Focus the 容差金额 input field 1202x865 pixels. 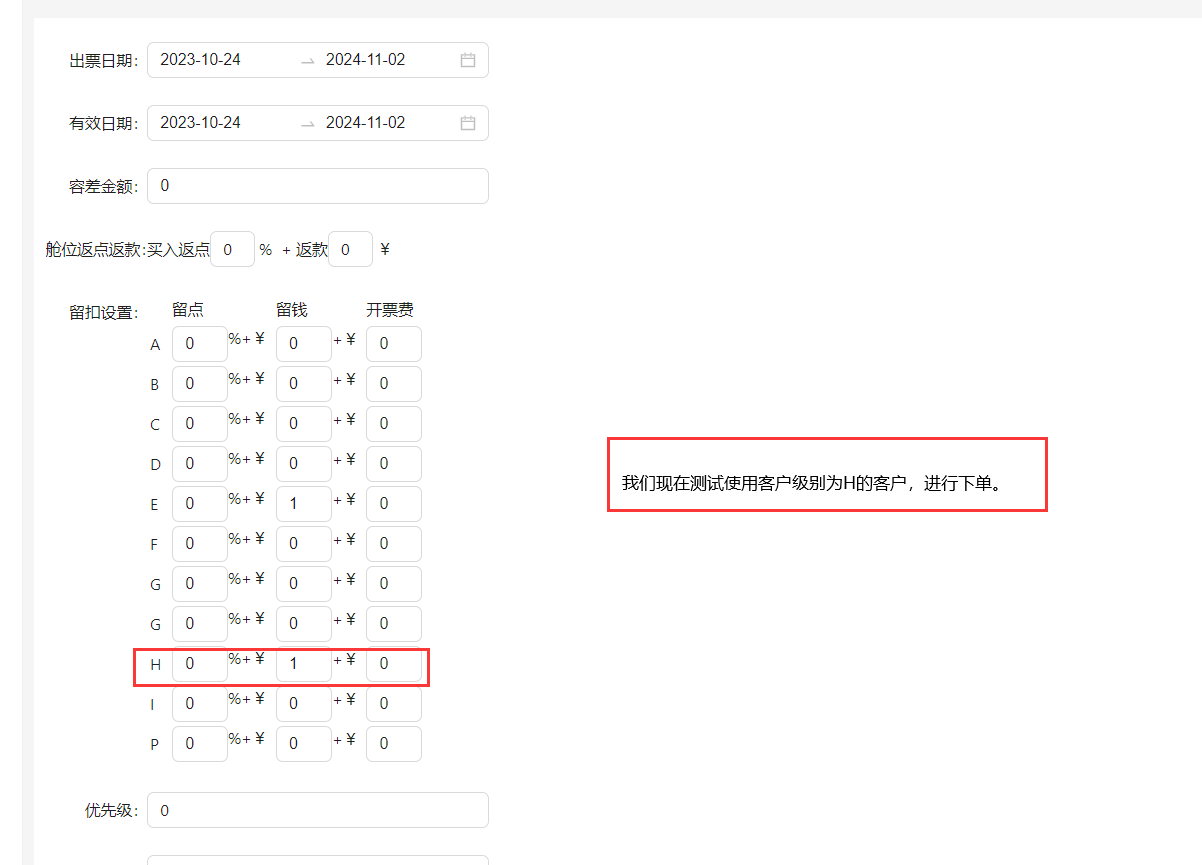click(x=318, y=186)
